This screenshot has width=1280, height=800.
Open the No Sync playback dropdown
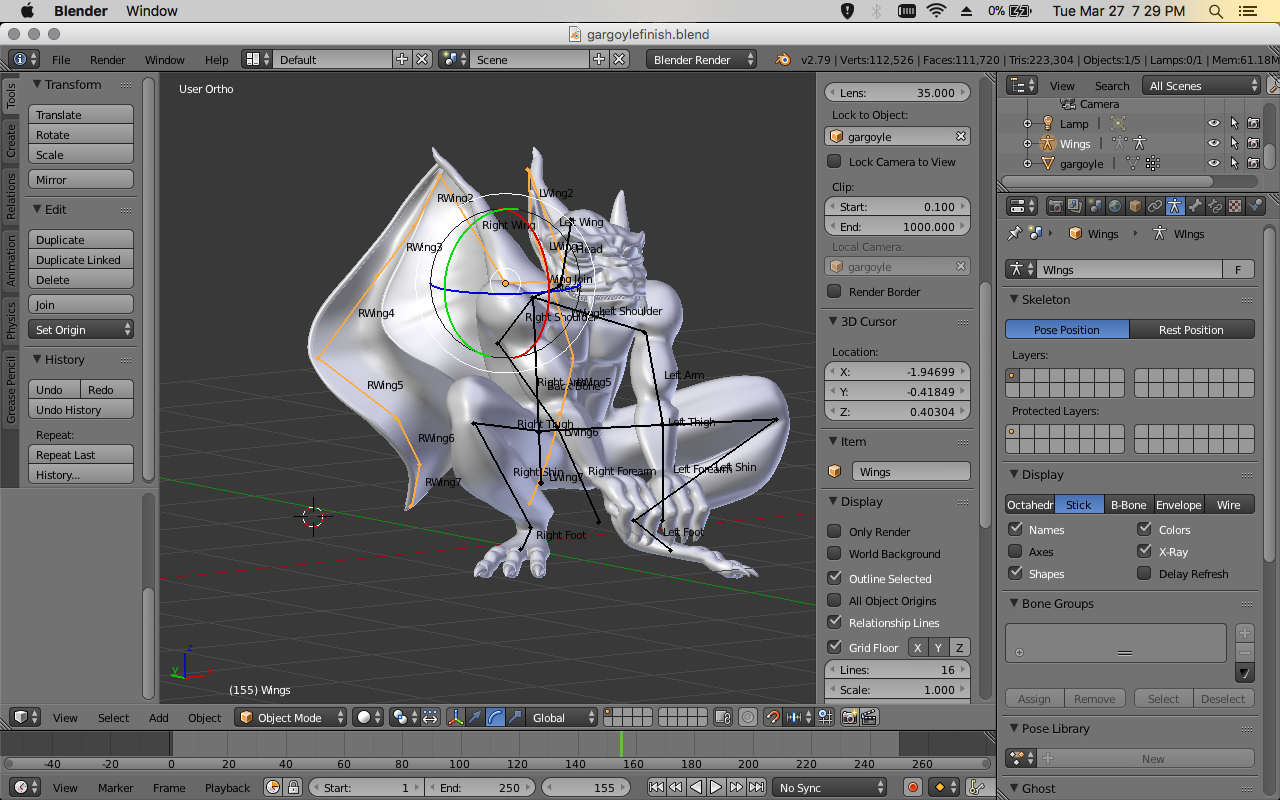click(830, 787)
